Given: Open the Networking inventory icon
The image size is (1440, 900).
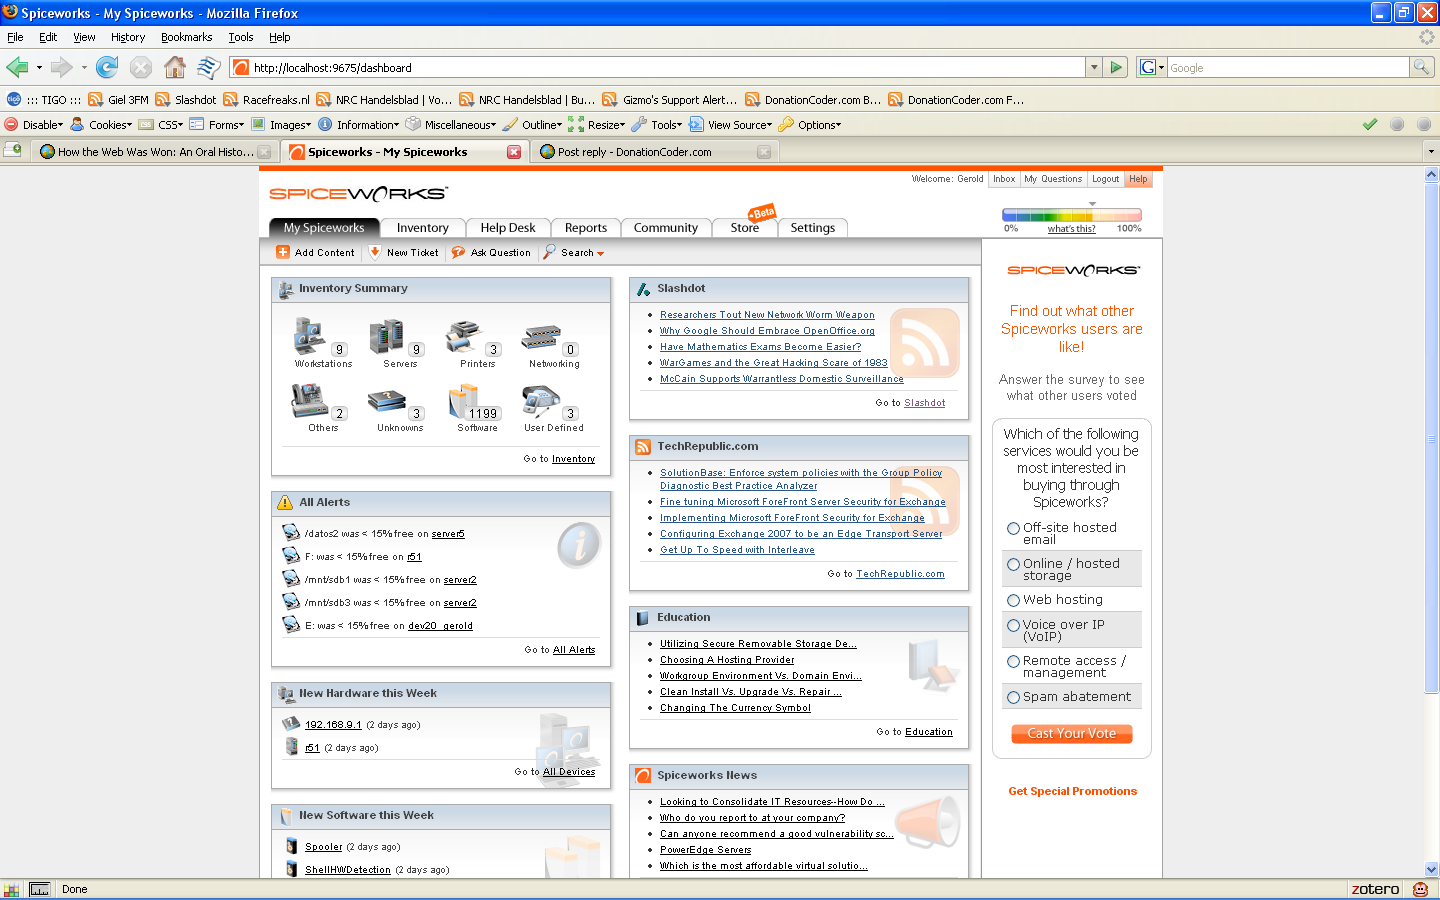Looking at the screenshot, I should 541,337.
